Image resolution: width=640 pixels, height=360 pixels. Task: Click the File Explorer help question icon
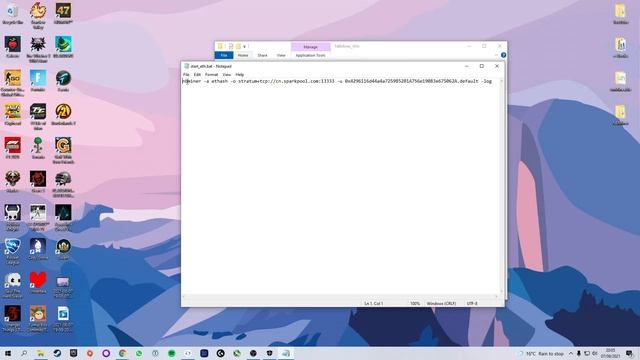coord(503,55)
